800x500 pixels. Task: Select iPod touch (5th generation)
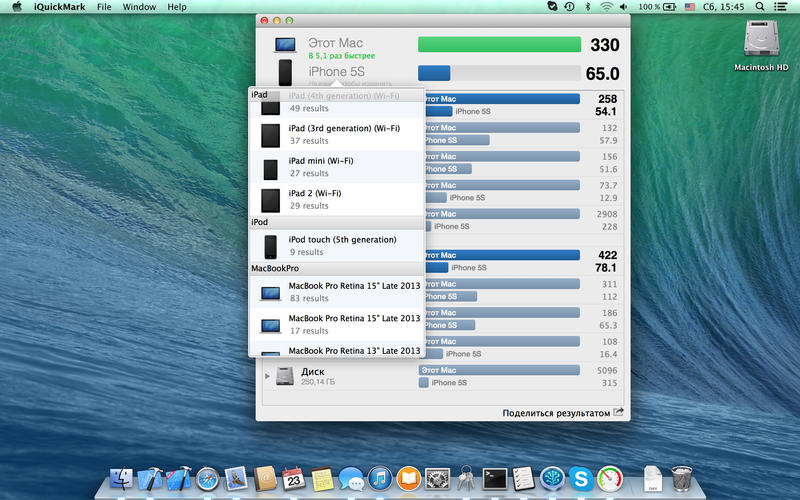click(x=337, y=246)
